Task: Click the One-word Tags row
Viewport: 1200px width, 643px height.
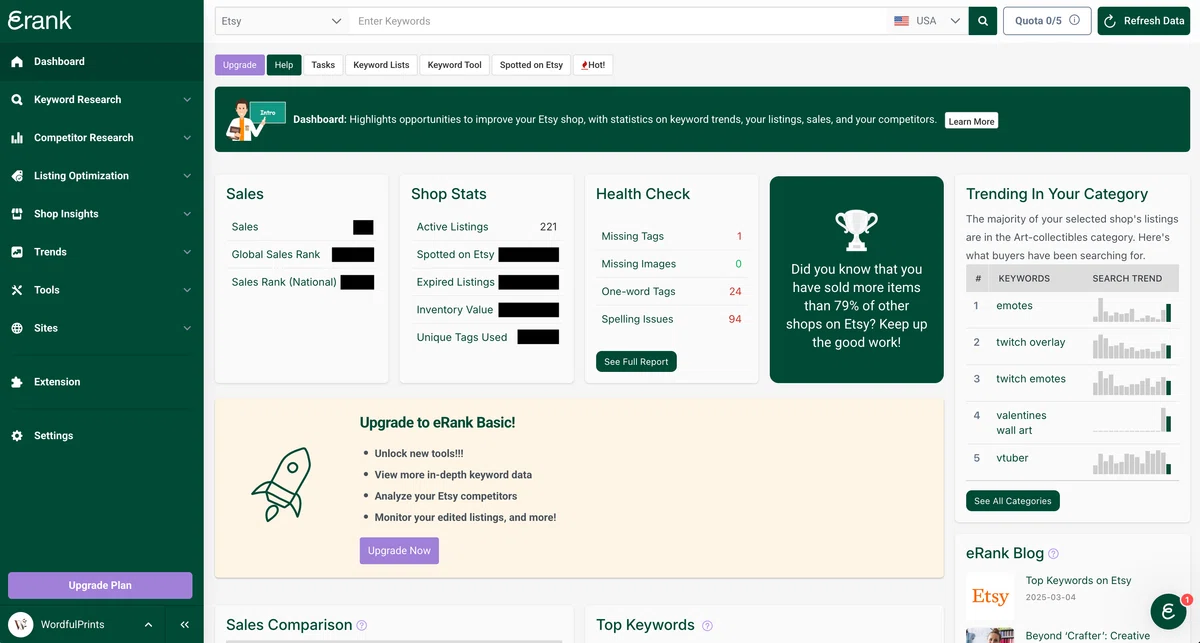Action: pos(672,292)
